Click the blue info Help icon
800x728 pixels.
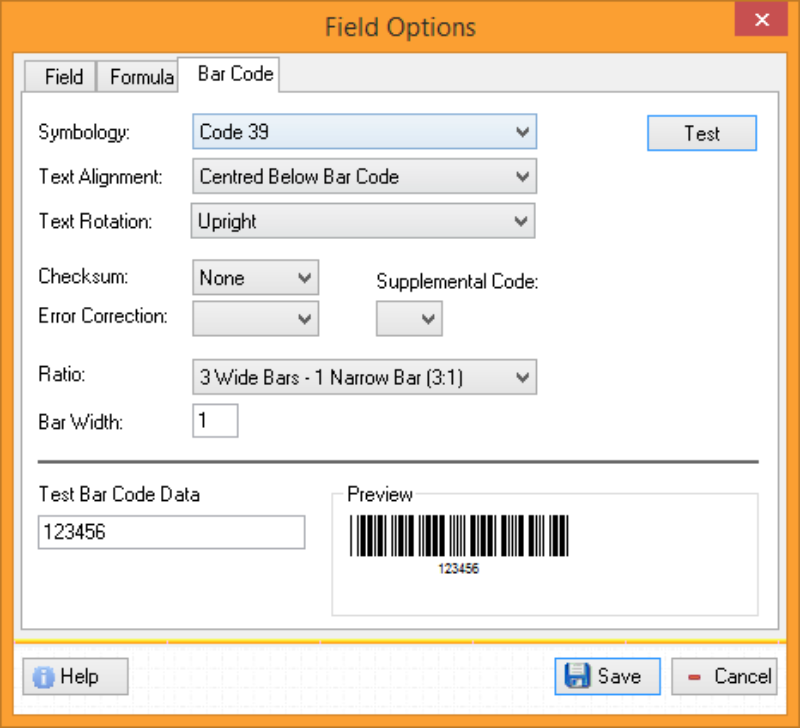43,677
